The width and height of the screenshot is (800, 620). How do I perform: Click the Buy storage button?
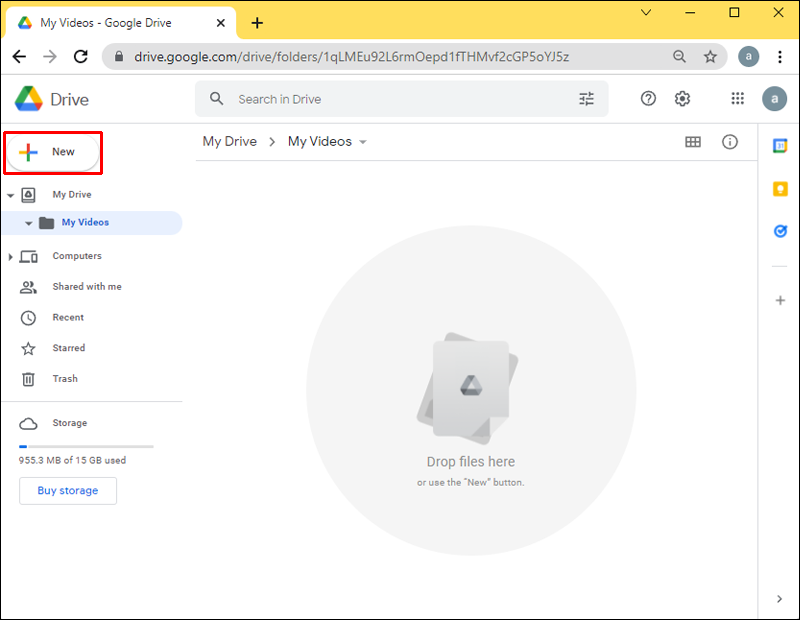coord(68,491)
